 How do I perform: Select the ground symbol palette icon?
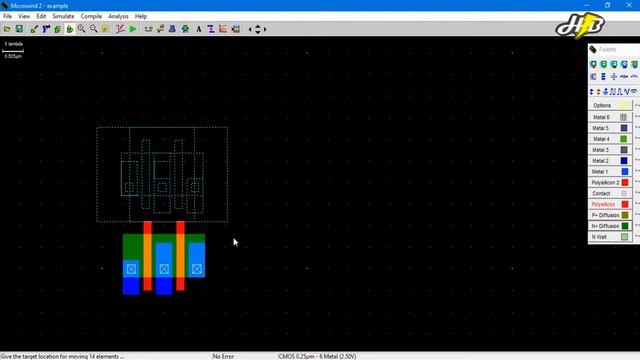tap(606, 92)
